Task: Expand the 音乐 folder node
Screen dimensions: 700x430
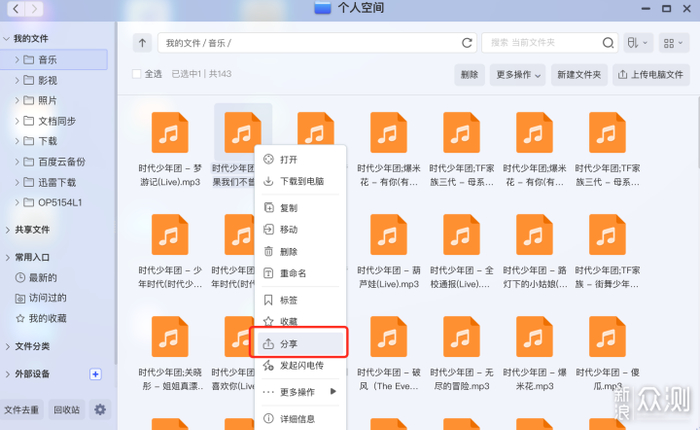Action: [17, 59]
